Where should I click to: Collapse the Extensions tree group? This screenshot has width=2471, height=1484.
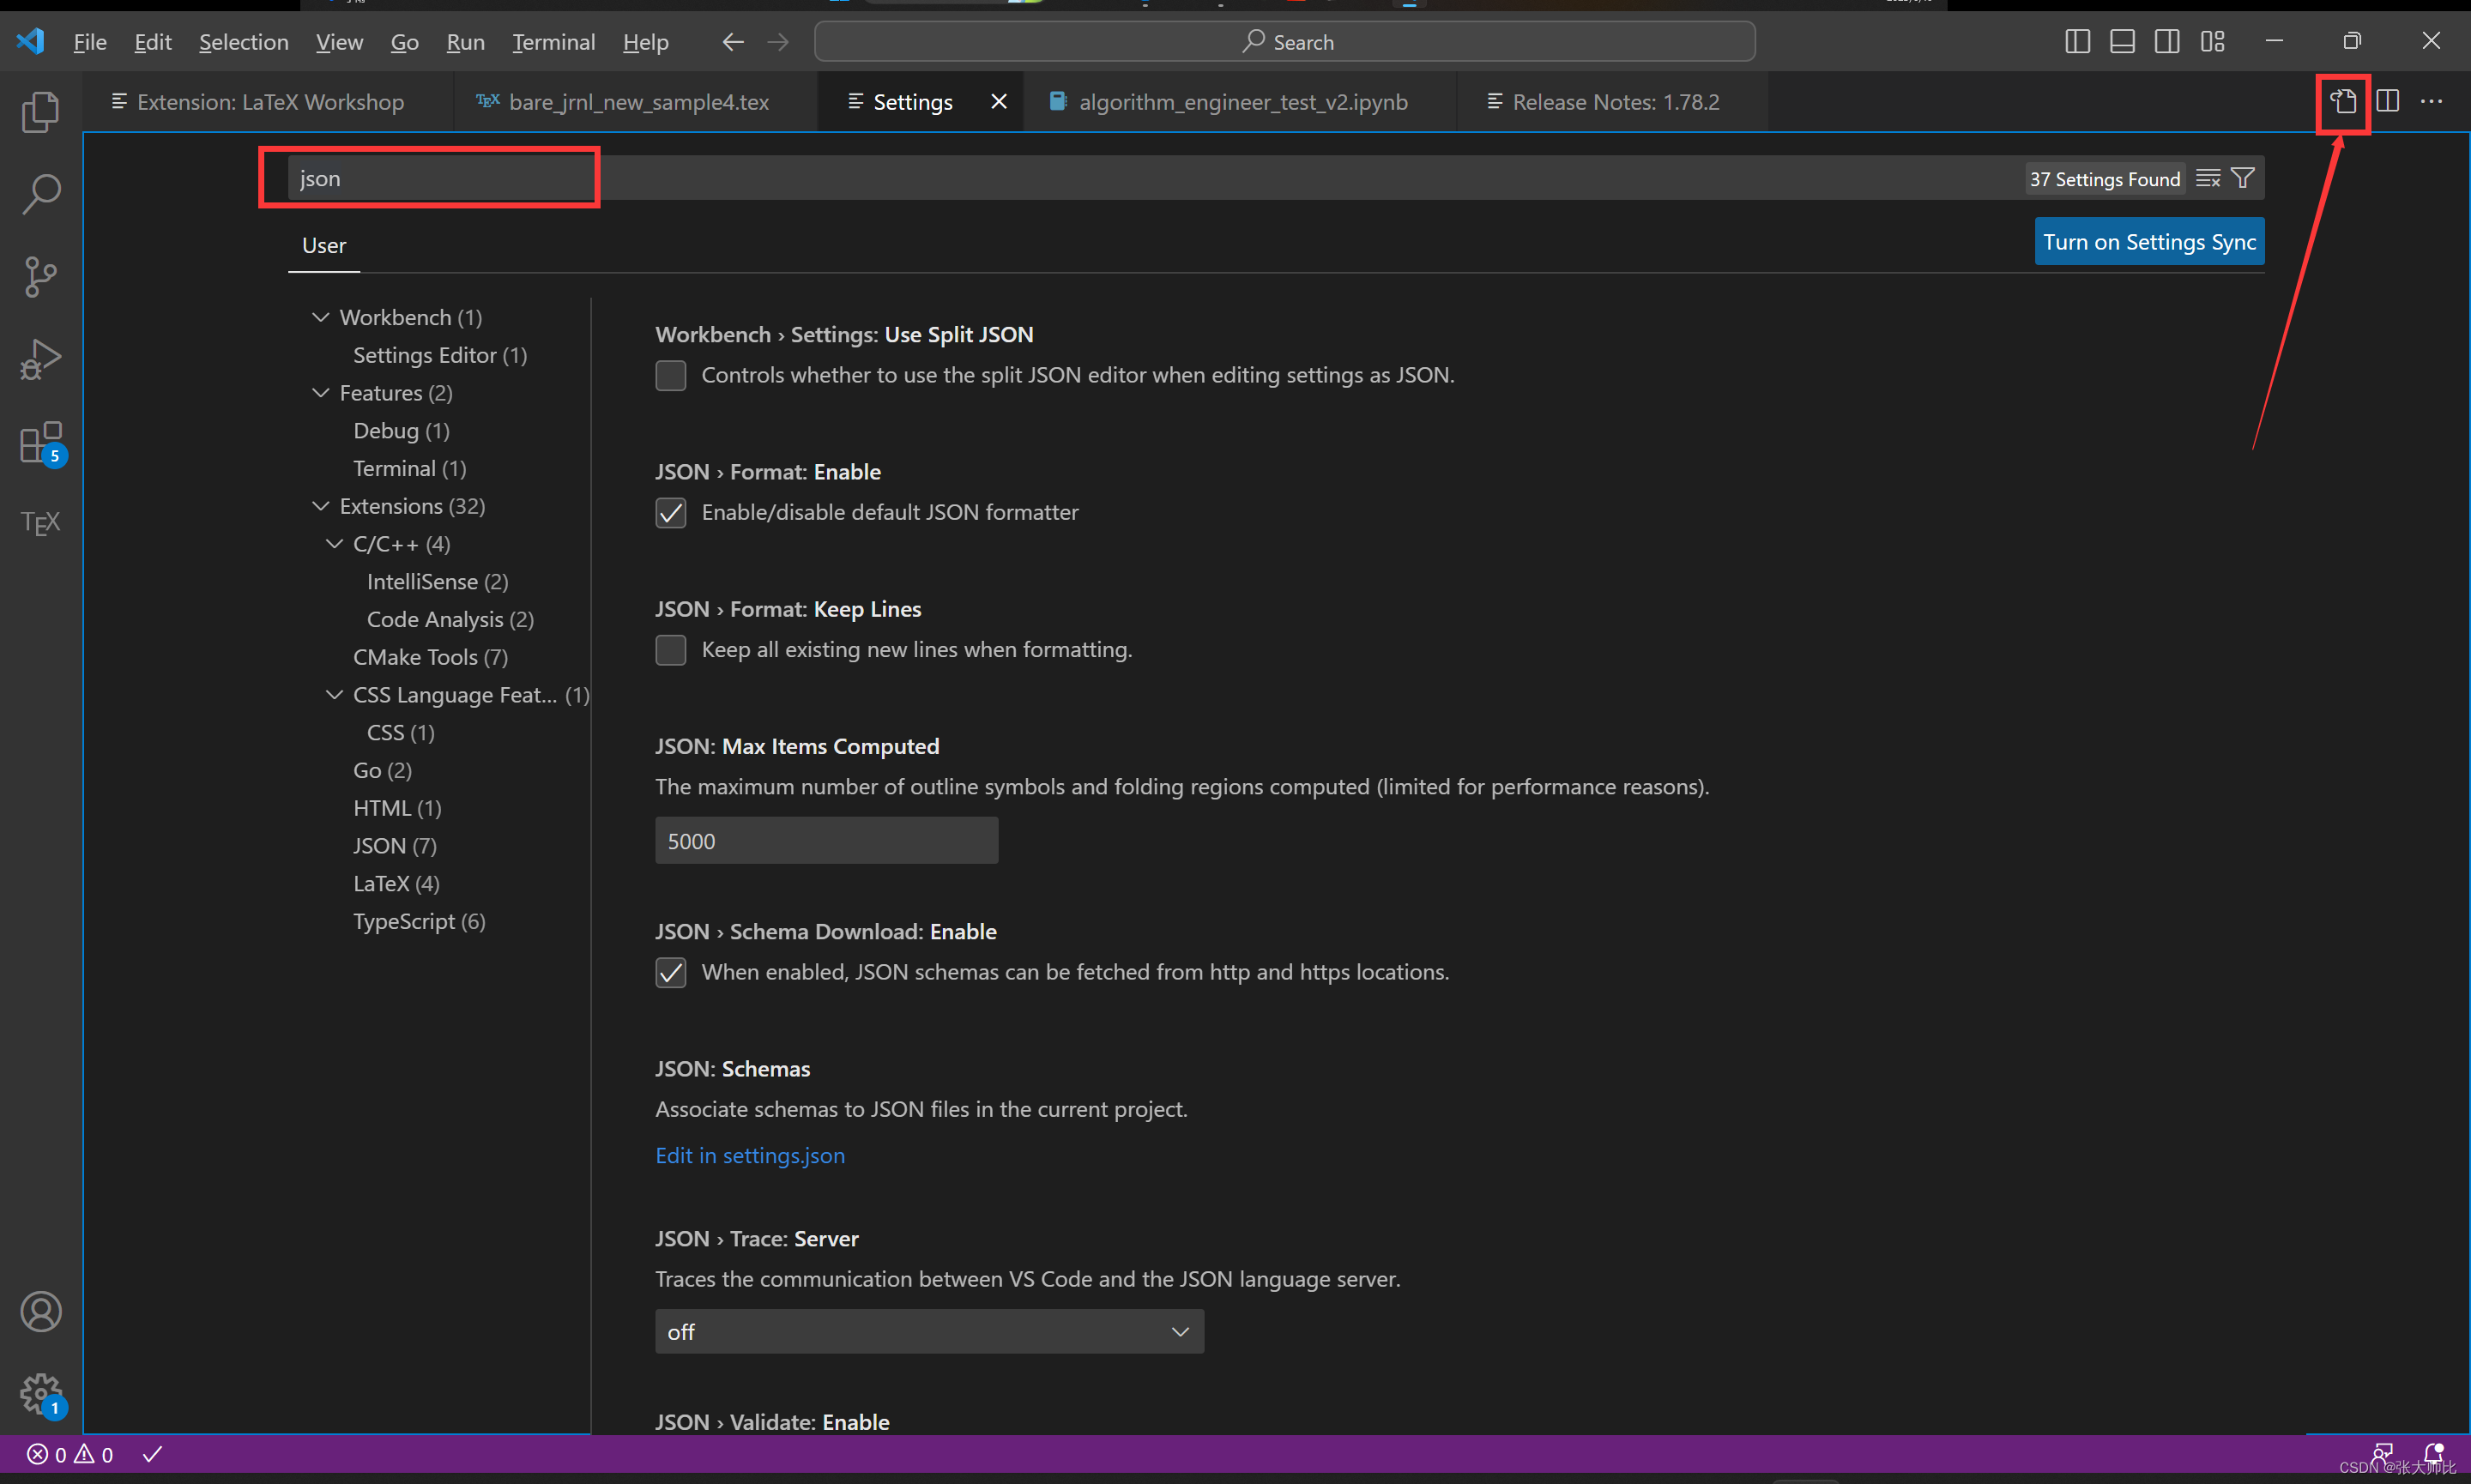click(321, 506)
